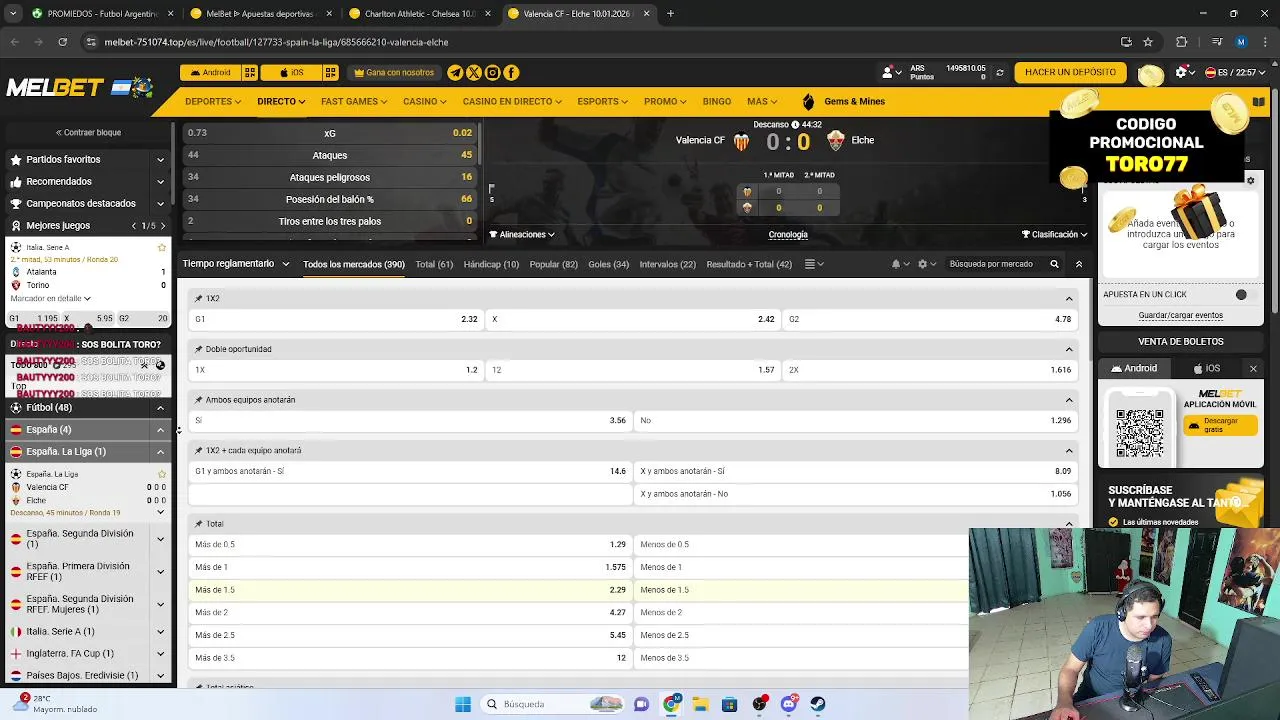Favorite Valencia CF vs Elche with its star icon
Viewport: 1280px width, 720px height.
(160, 474)
